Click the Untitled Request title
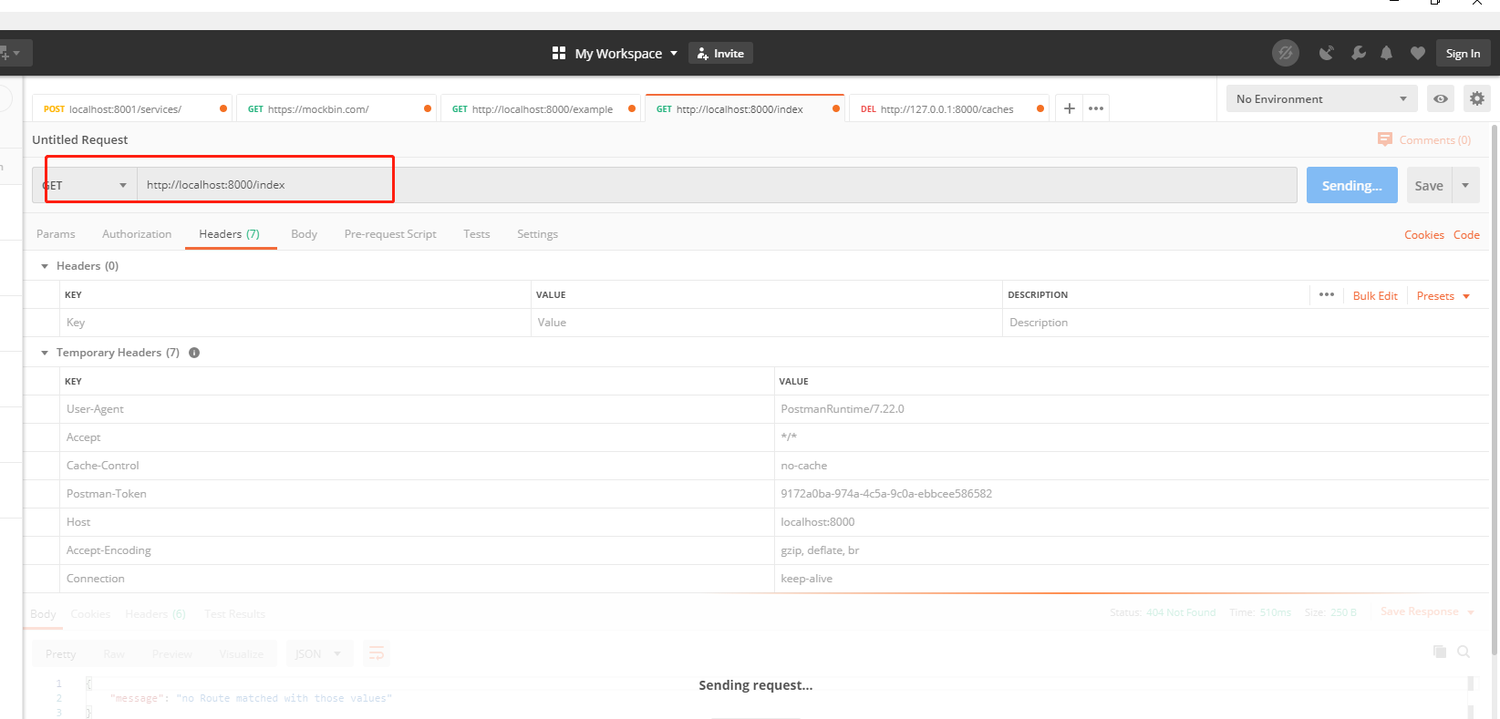Viewport: 1500px width, 719px height. (80, 140)
